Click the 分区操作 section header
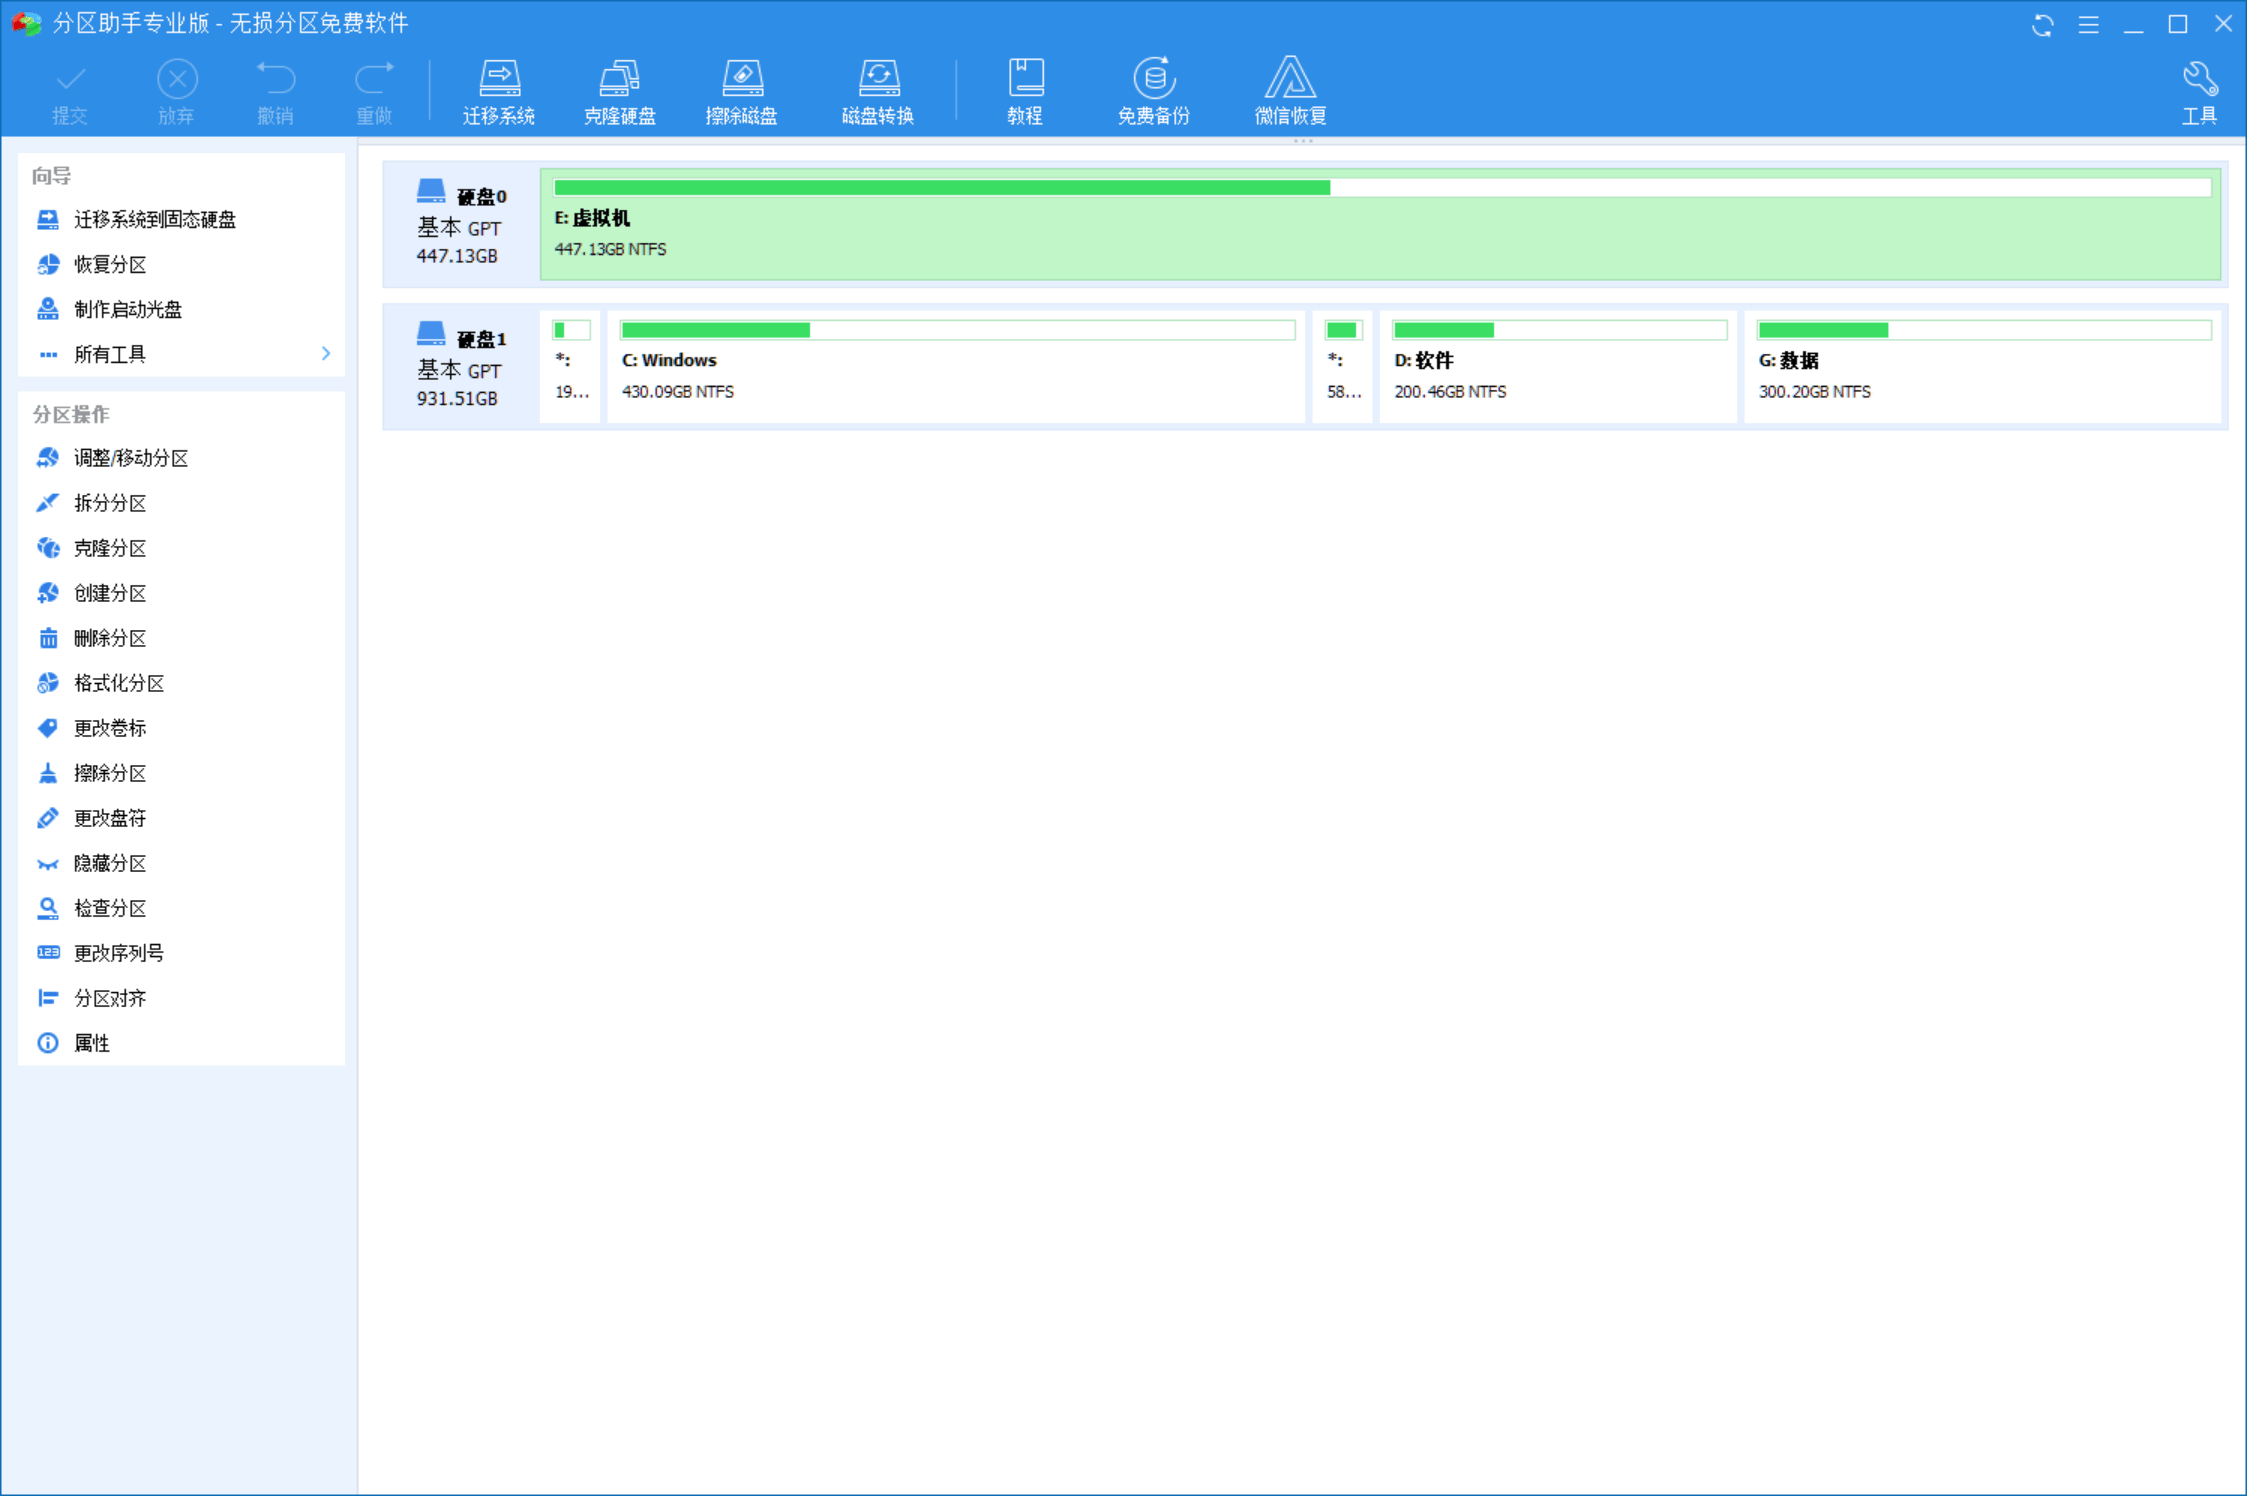2247x1496 pixels. pos(71,414)
